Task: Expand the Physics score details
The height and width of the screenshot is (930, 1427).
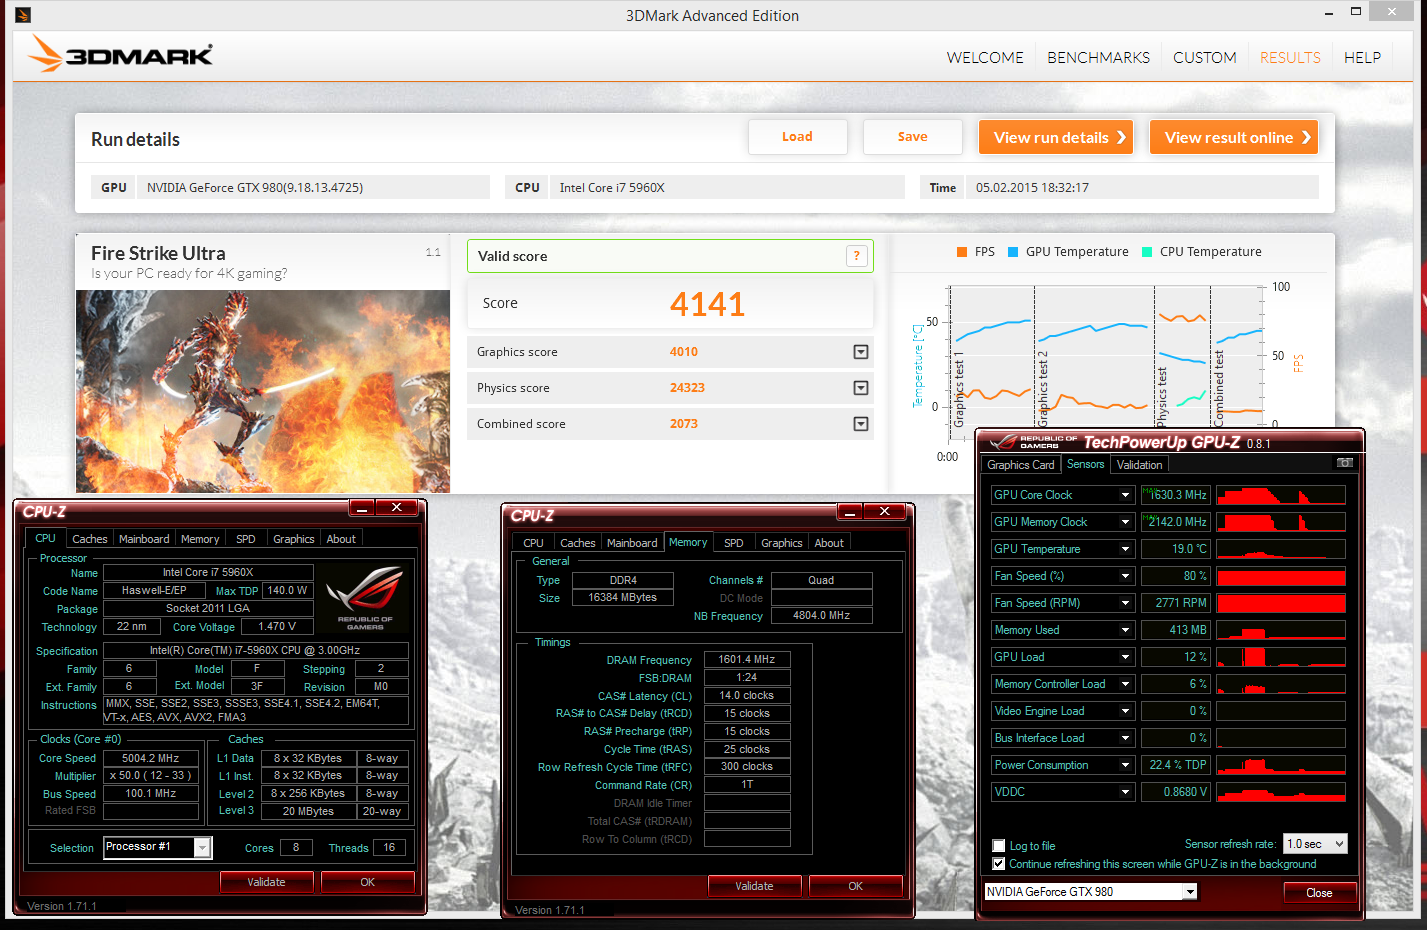Action: [860, 388]
